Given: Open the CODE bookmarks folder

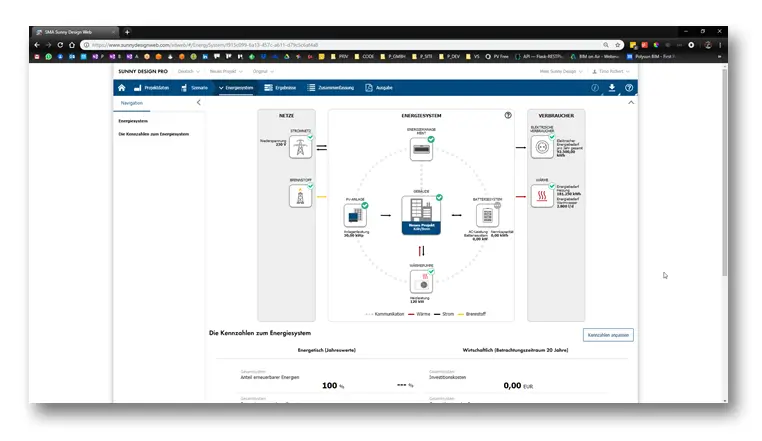Looking at the screenshot, I should 364,57.
